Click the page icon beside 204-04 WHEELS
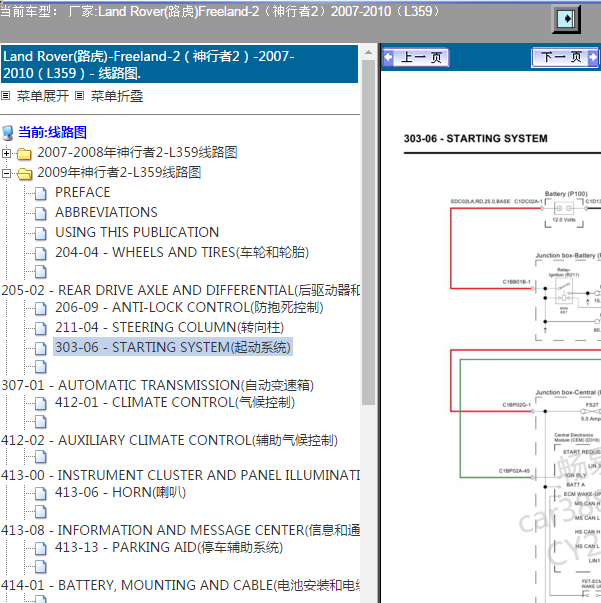This screenshot has width=601, height=603. (40, 254)
